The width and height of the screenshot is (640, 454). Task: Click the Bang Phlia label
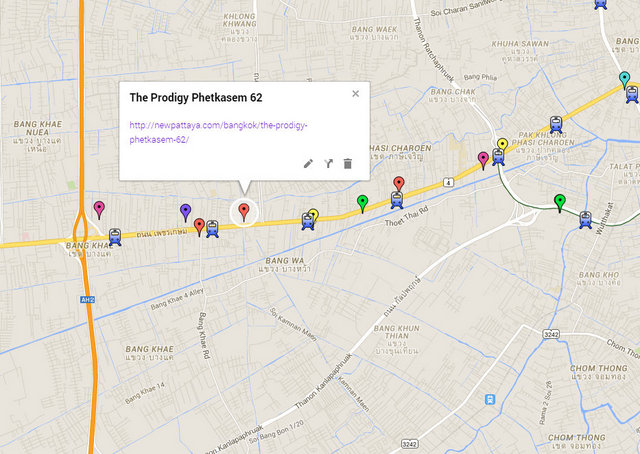tap(480, 77)
